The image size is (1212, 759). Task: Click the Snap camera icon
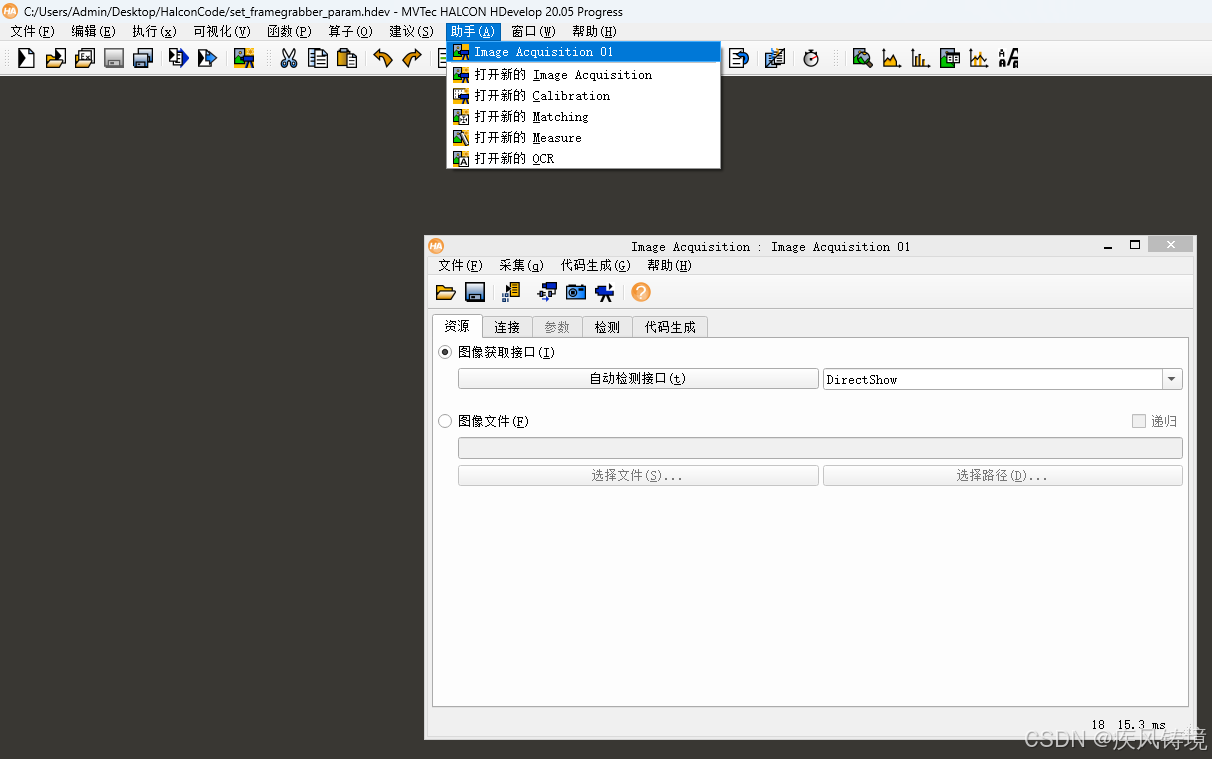576,292
